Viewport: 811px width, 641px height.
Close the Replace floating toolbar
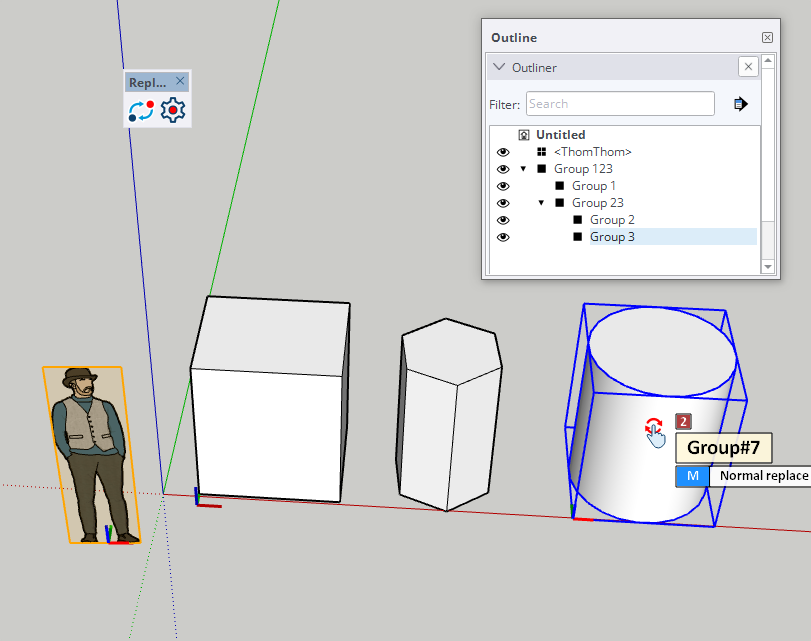180,82
